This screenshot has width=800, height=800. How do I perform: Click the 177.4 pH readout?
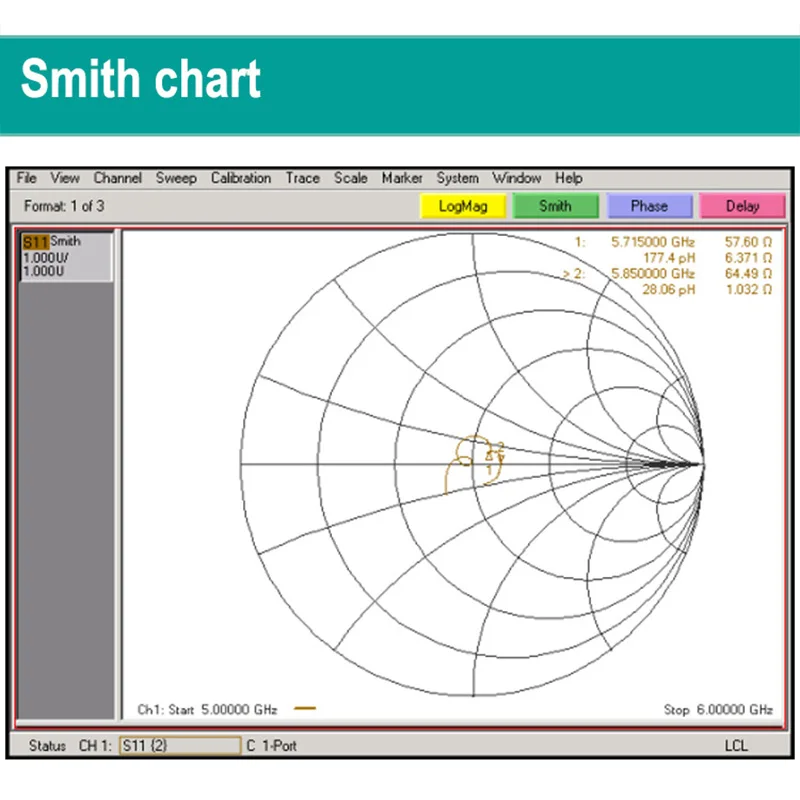pyautogui.click(x=669, y=258)
